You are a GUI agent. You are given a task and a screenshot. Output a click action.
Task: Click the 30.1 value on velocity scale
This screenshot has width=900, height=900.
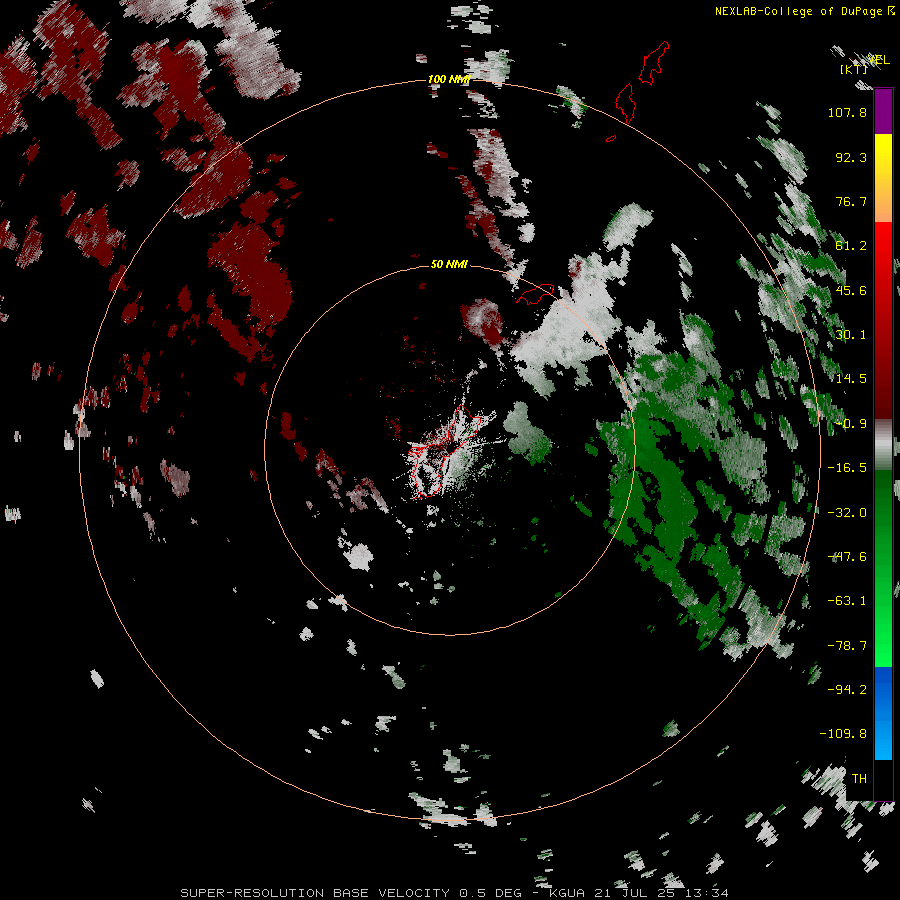click(851, 335)
